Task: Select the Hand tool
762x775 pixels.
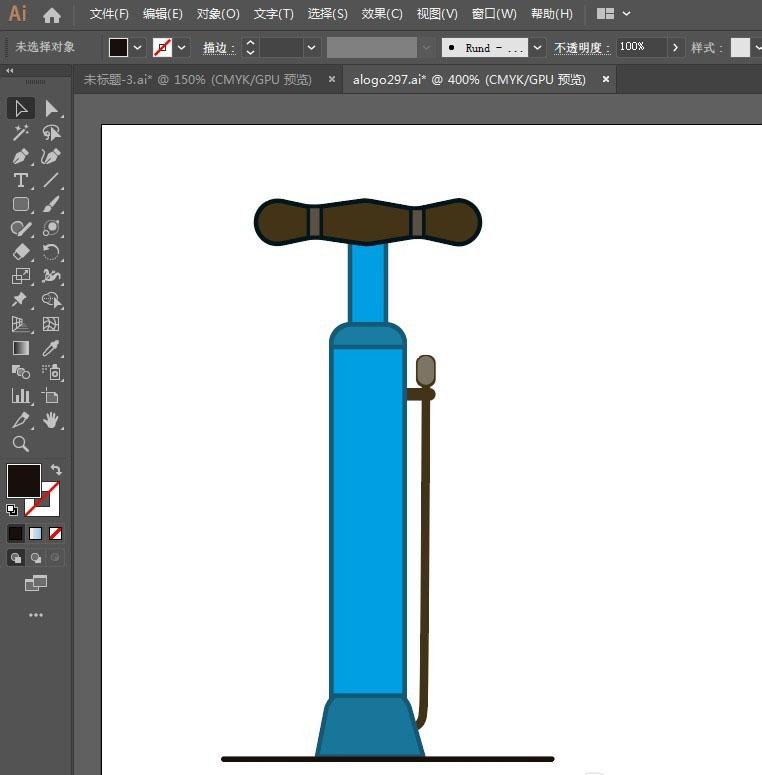Action: [x=51, y=420]
